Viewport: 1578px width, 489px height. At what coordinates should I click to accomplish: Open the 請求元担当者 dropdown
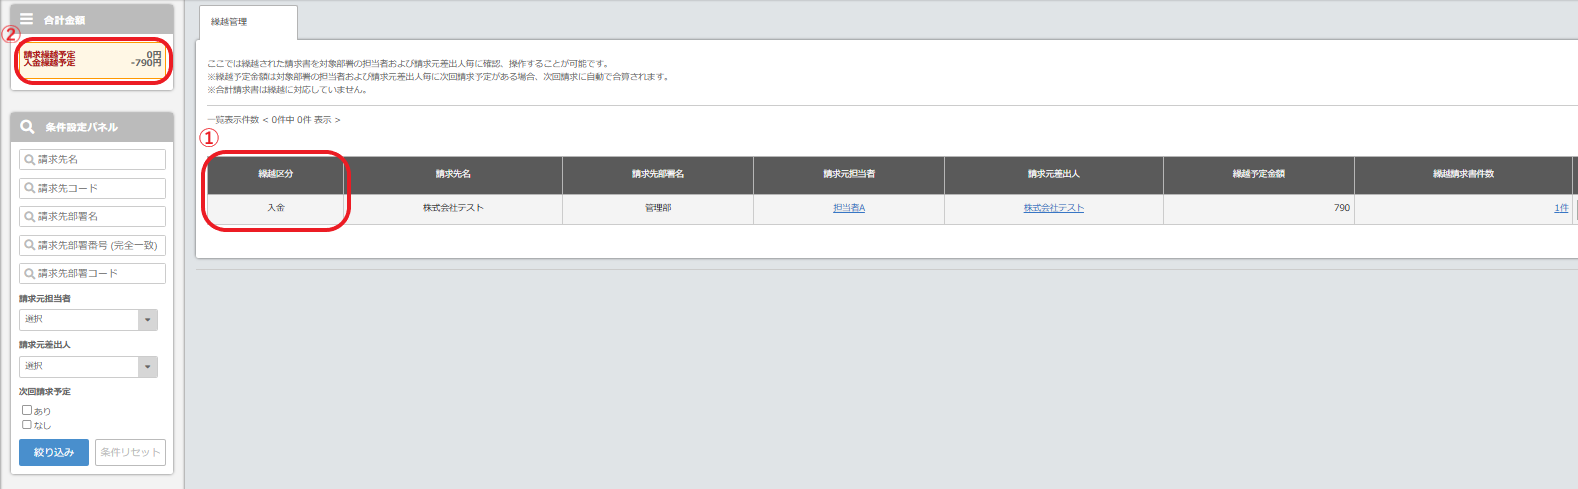coord(88,320)
